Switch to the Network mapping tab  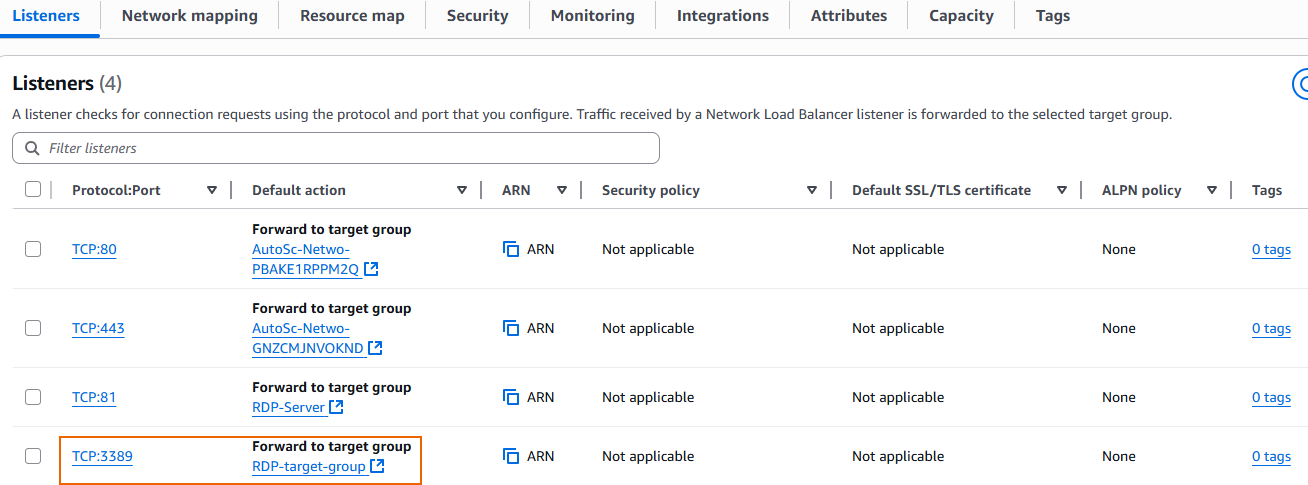(189, 16)
